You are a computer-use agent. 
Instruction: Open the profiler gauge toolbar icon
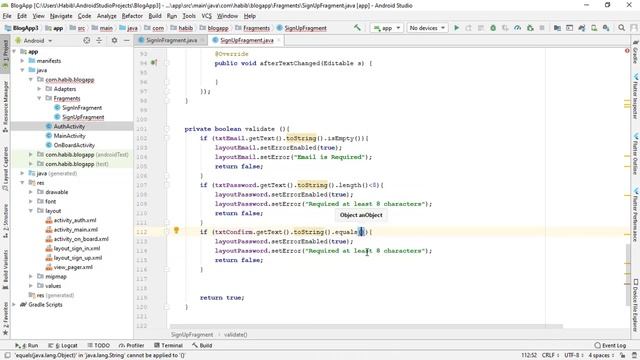[518, 28]
